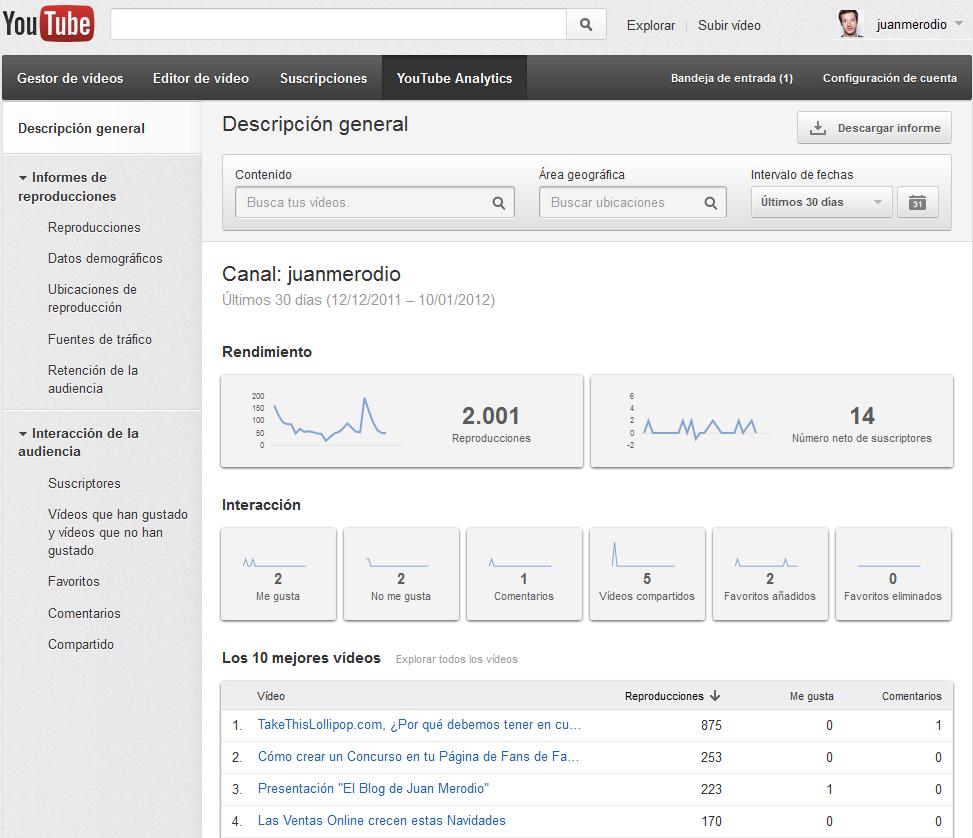Screen dimensions: 973x838
Task: Open the Últimos 30 días dropdown
Action: pyautogui.click(x=822, y=202)
